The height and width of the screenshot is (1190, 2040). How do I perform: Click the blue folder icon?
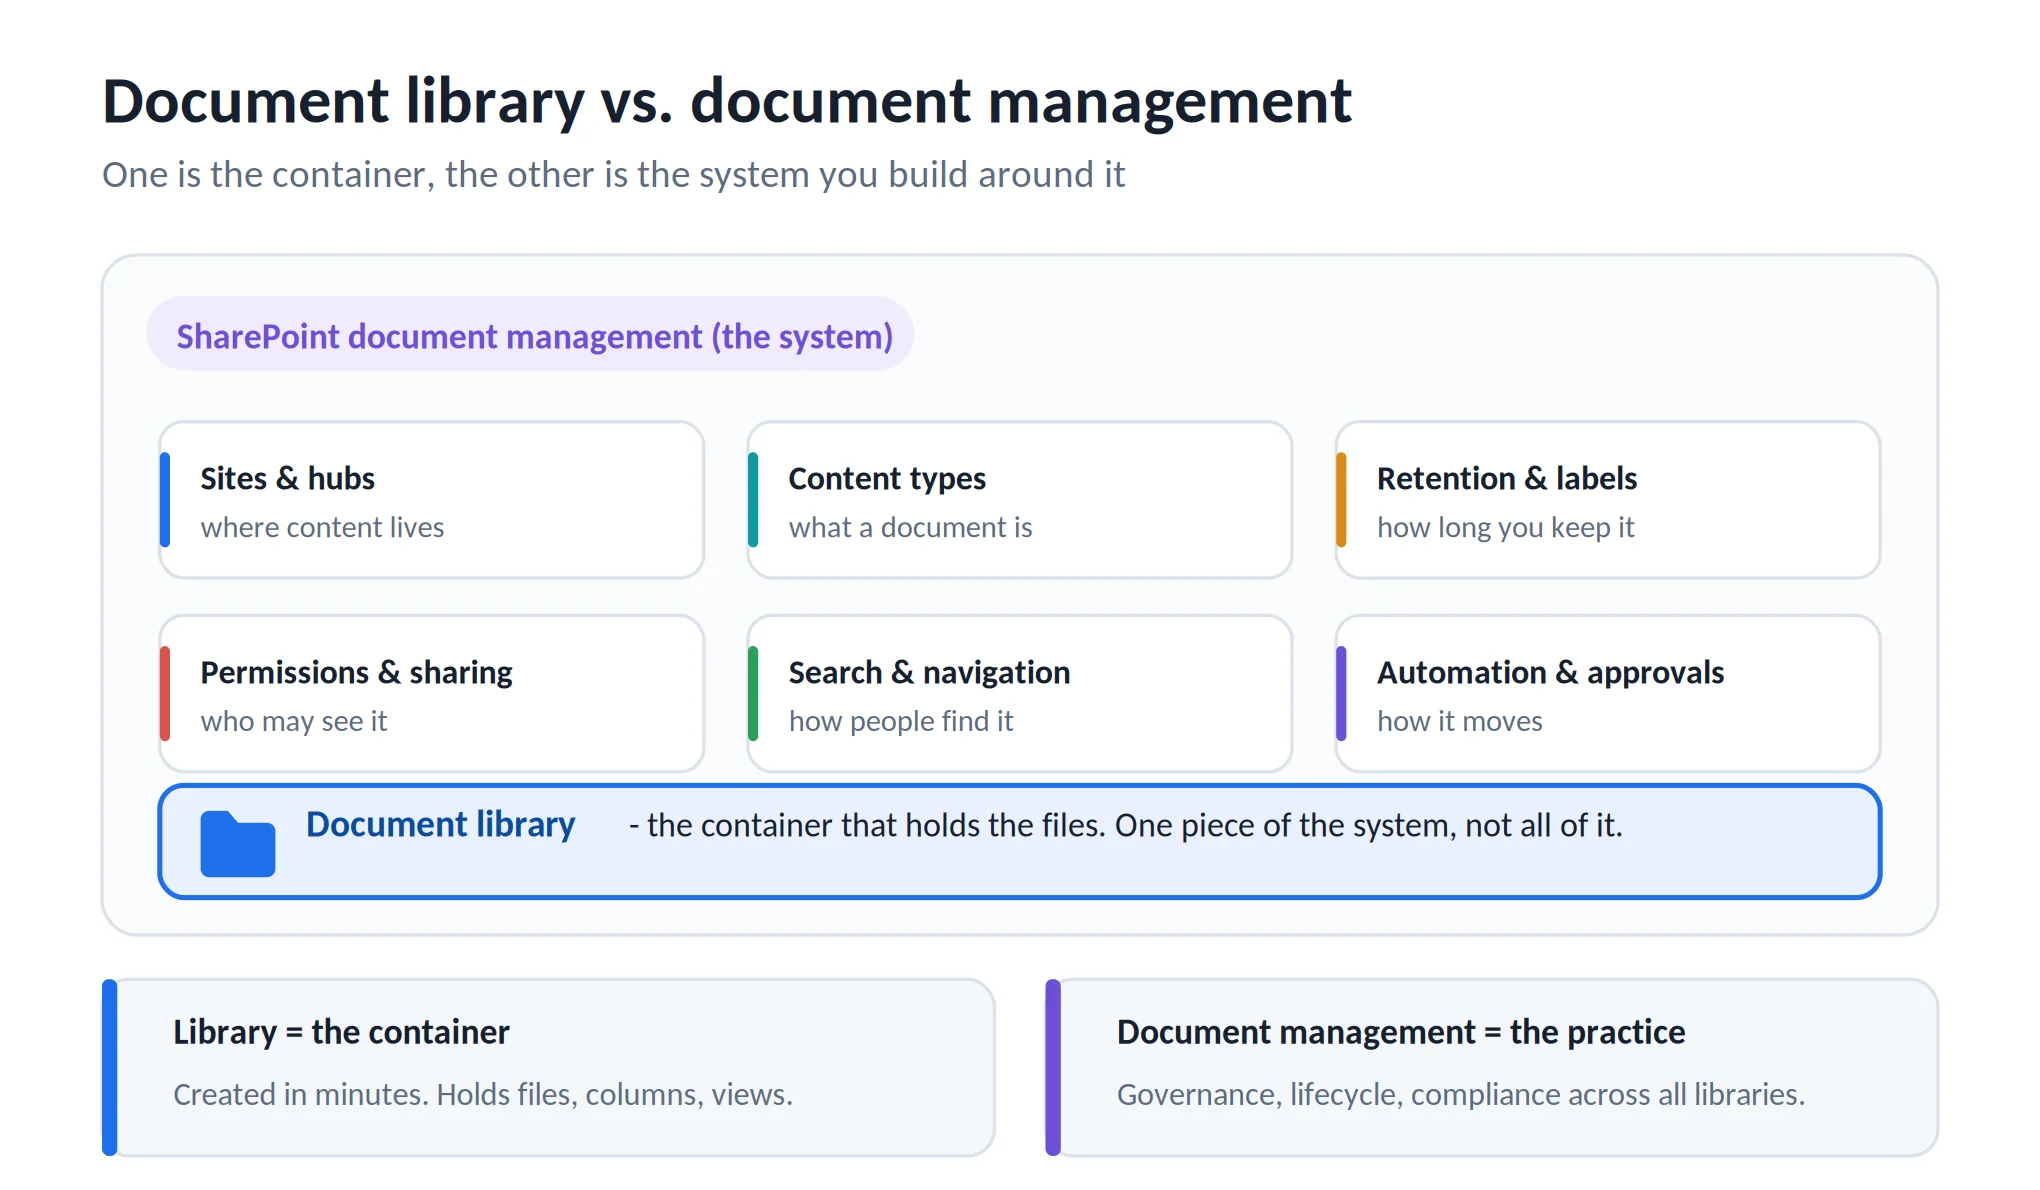tap(237, 844)
